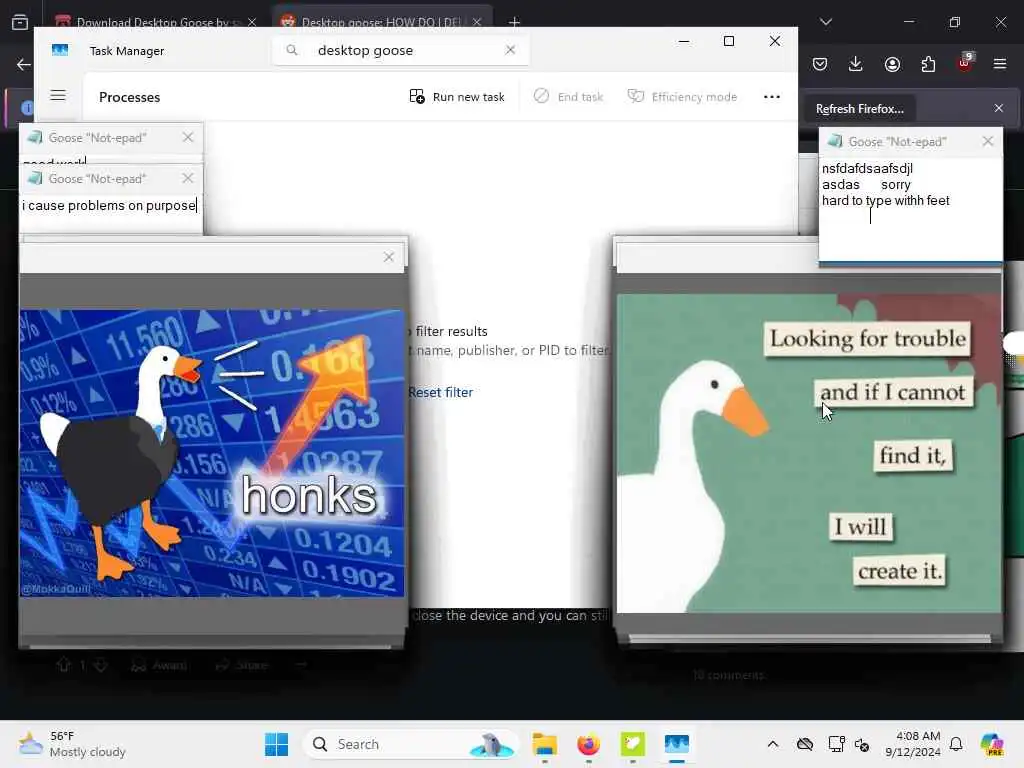Open the Task Manager hamburger navigation menu
The image size is (1024, 768).
point(58,96)
